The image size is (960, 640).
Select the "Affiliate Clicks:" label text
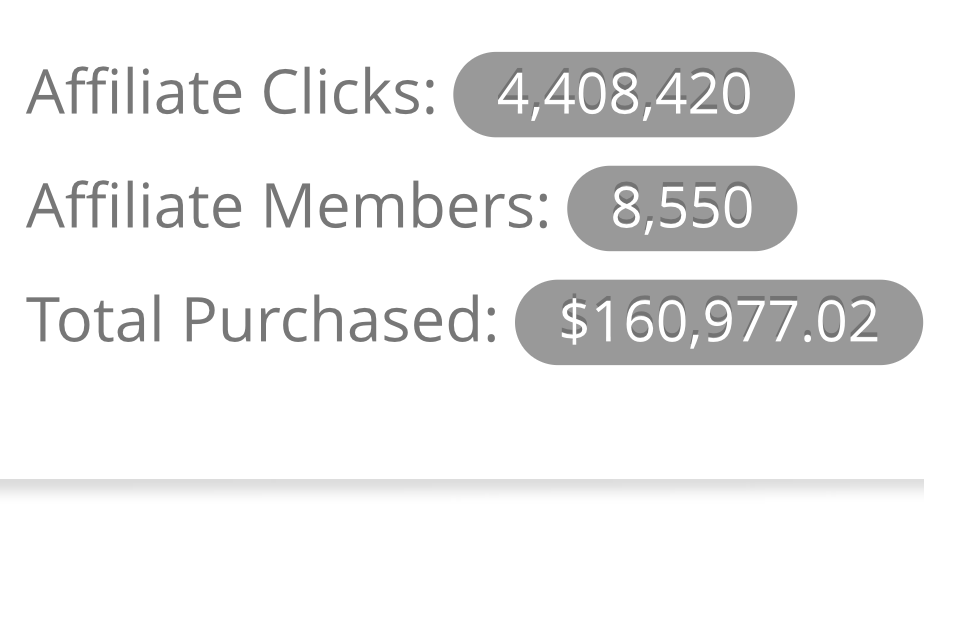231,92
